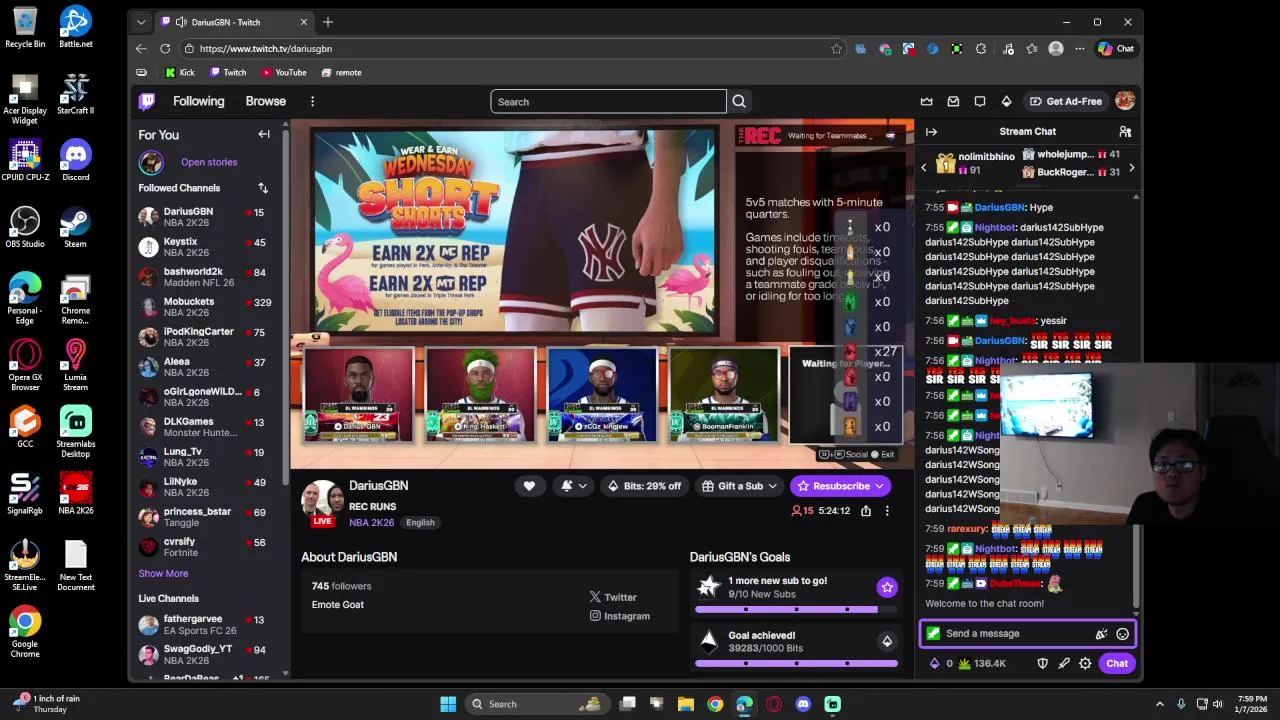Open Prime loot crown icon
Image resolution: width=1280 pixels, height=720 pixels.
point(926,101)
